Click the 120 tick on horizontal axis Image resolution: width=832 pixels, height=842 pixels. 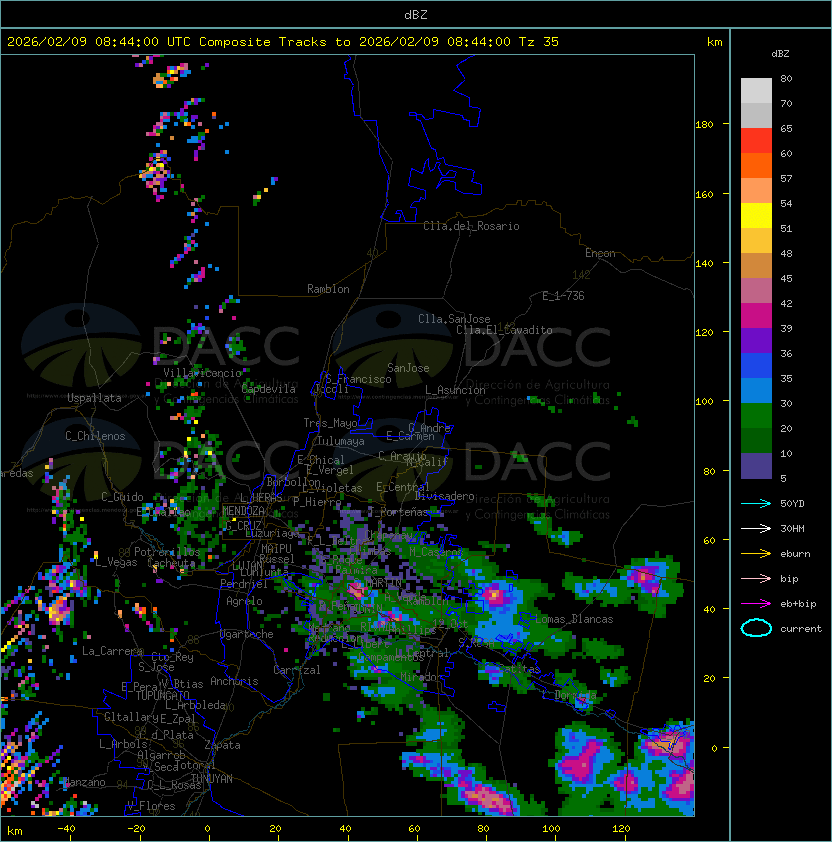click(621, 829)
